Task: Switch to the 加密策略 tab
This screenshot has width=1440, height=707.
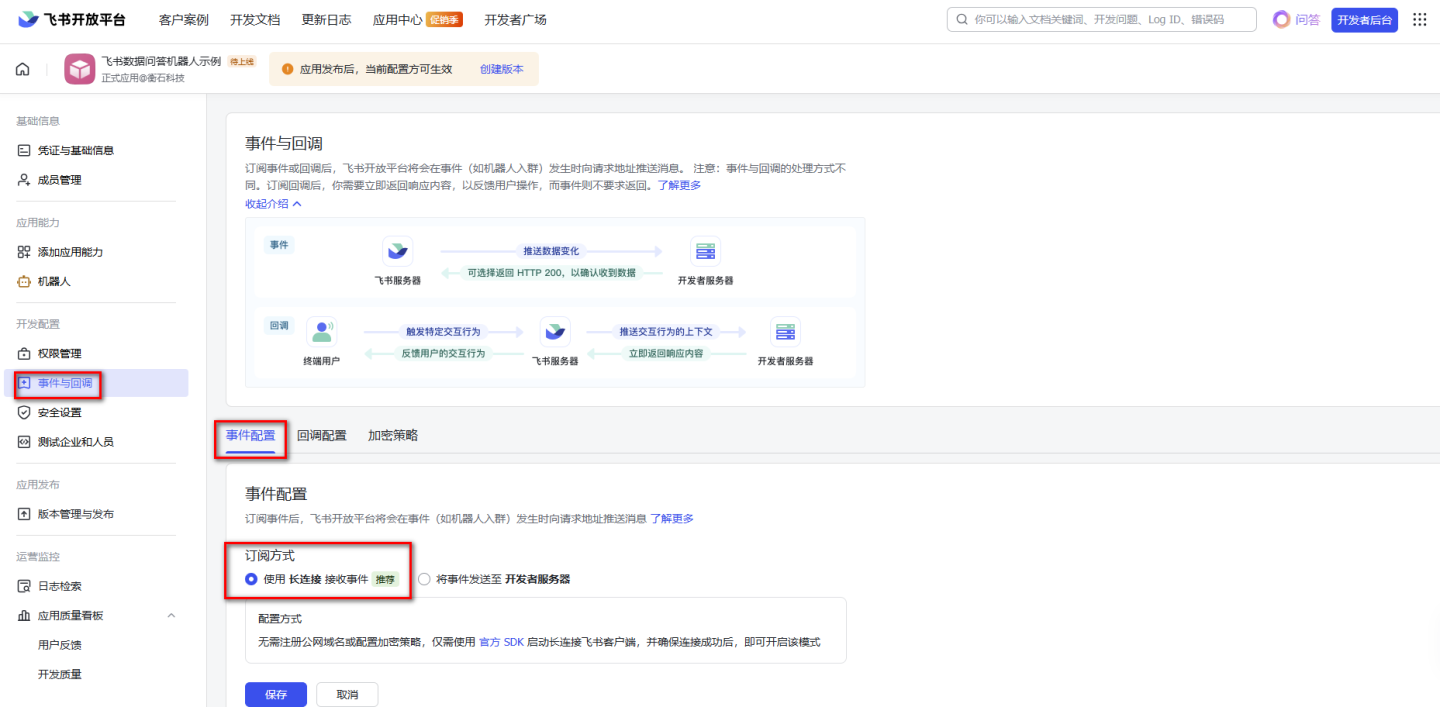Action: (393, 435)
